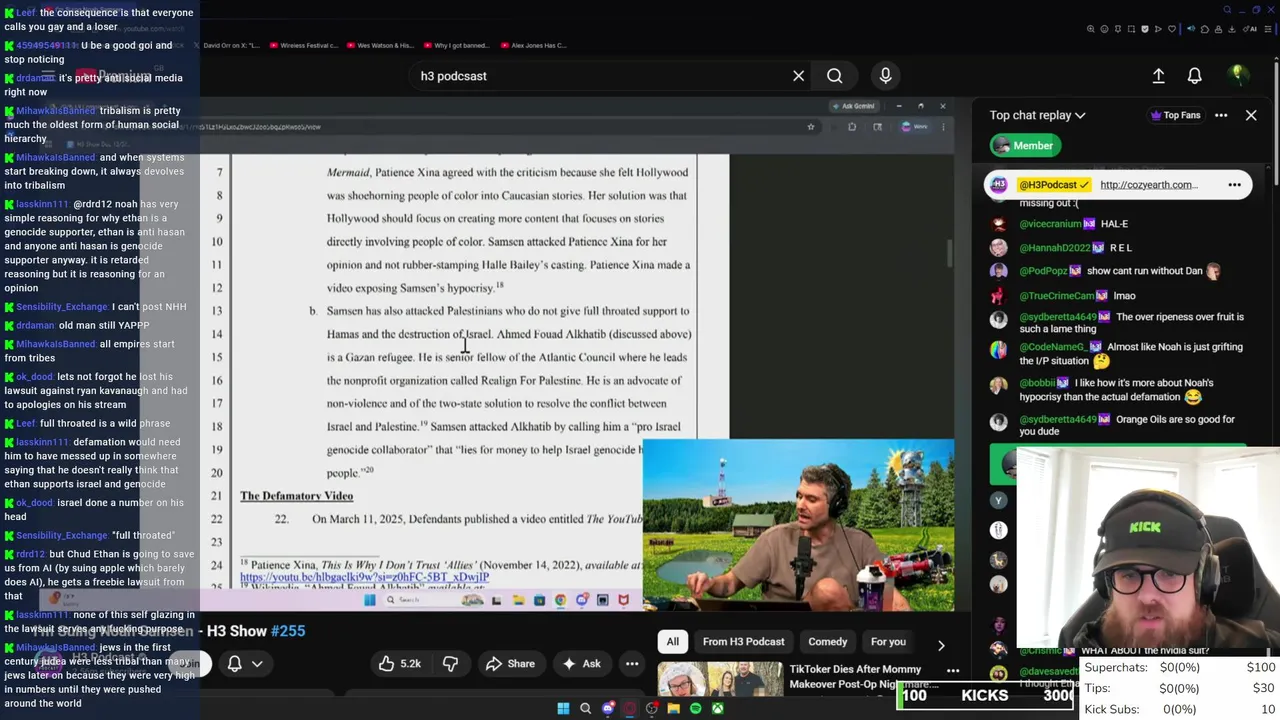Open Windows Start menu on taskbar
Viewport: 1280px width, 720px height.
click(x=563, y=709)
